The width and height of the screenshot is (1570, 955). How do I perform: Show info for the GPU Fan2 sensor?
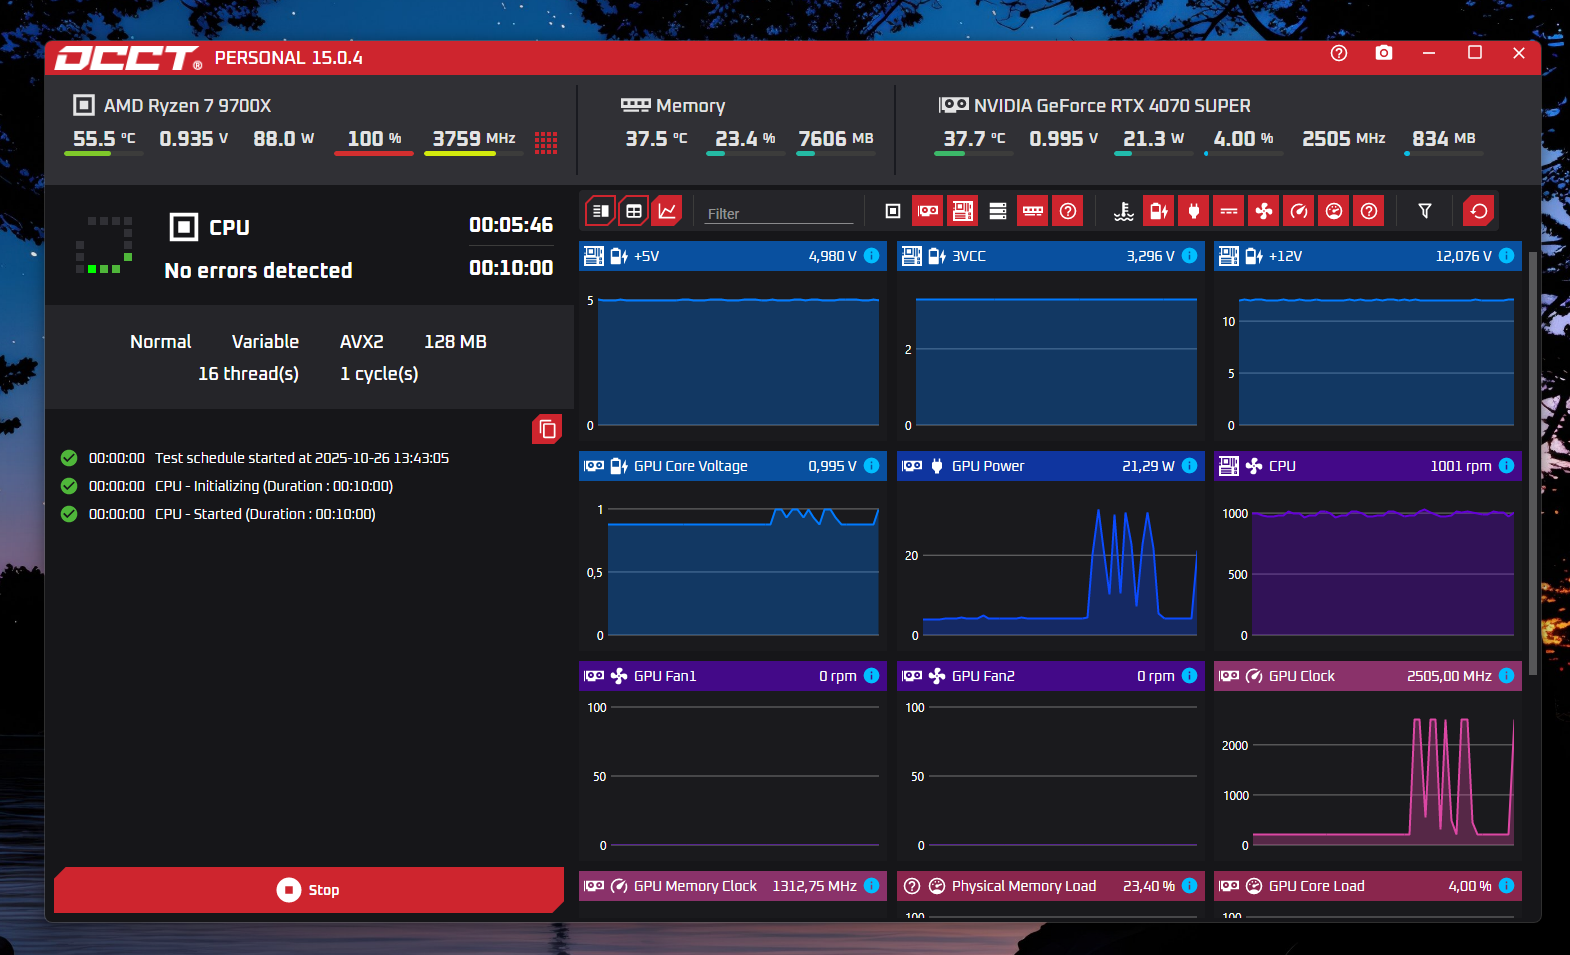(x=1190, y=676)
